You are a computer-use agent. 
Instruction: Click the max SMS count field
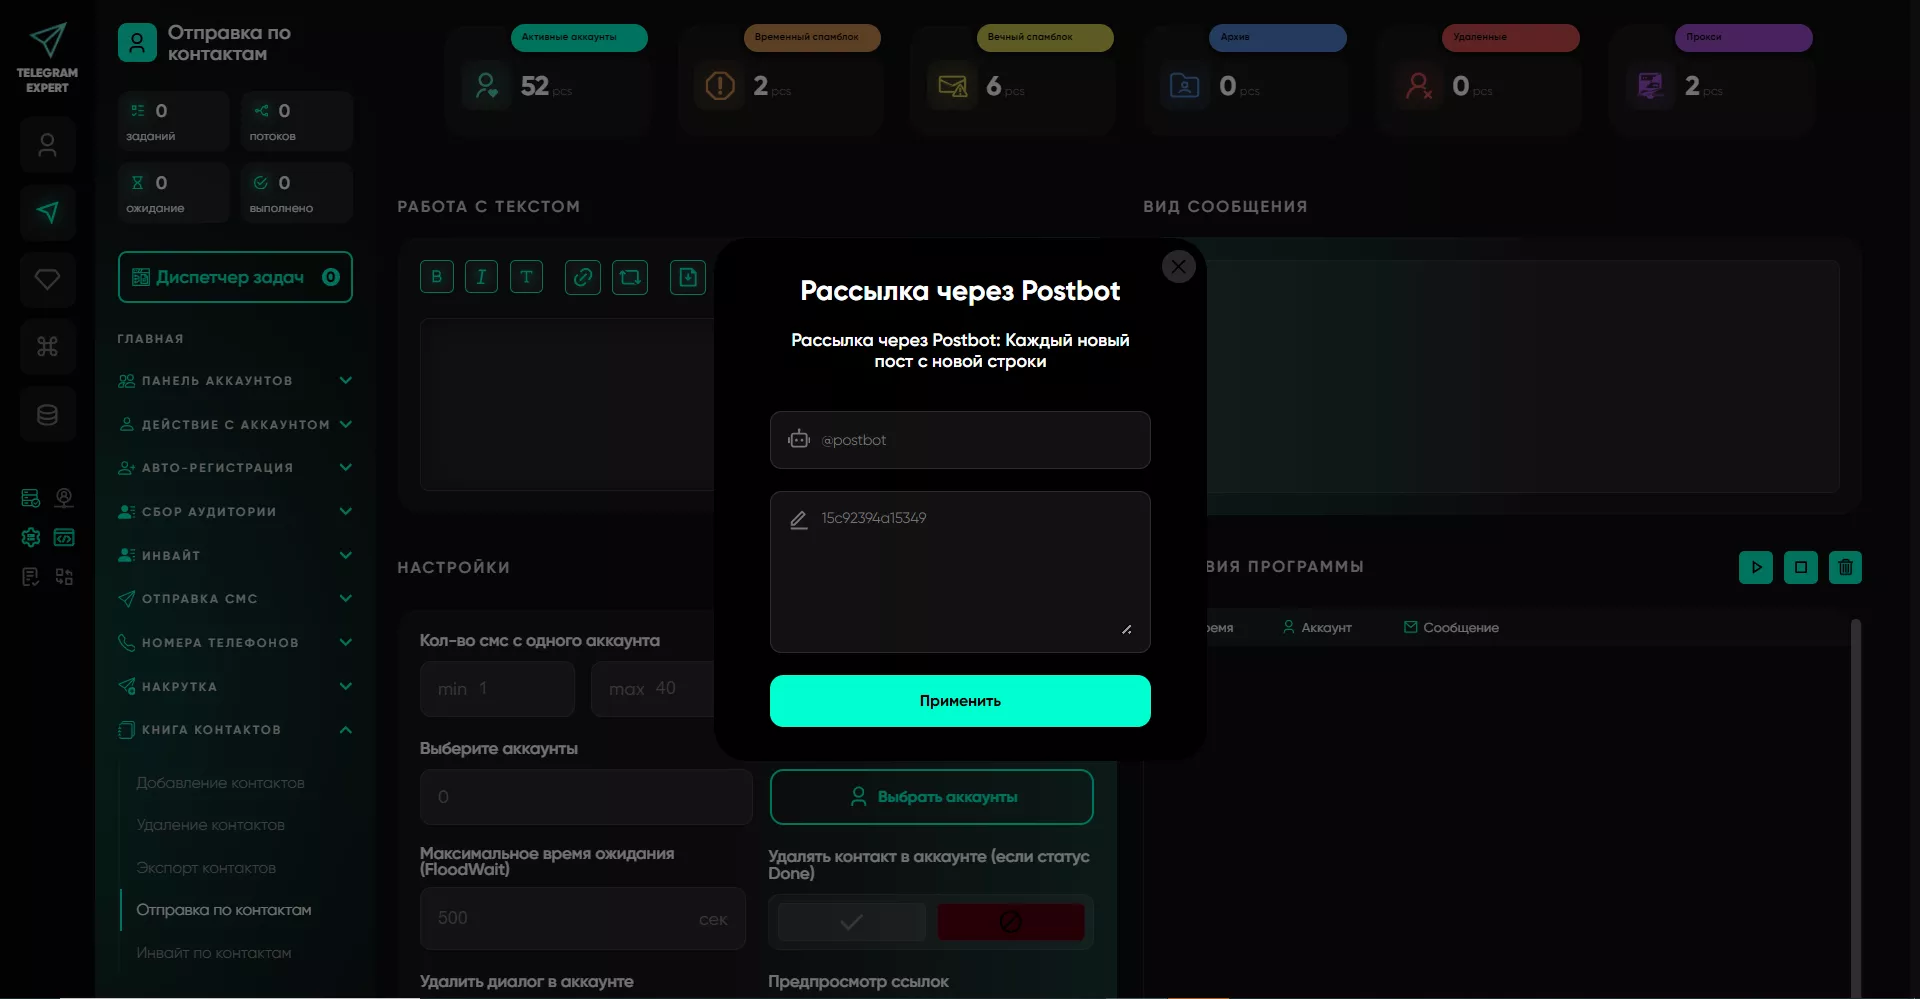tap(652, 689)
